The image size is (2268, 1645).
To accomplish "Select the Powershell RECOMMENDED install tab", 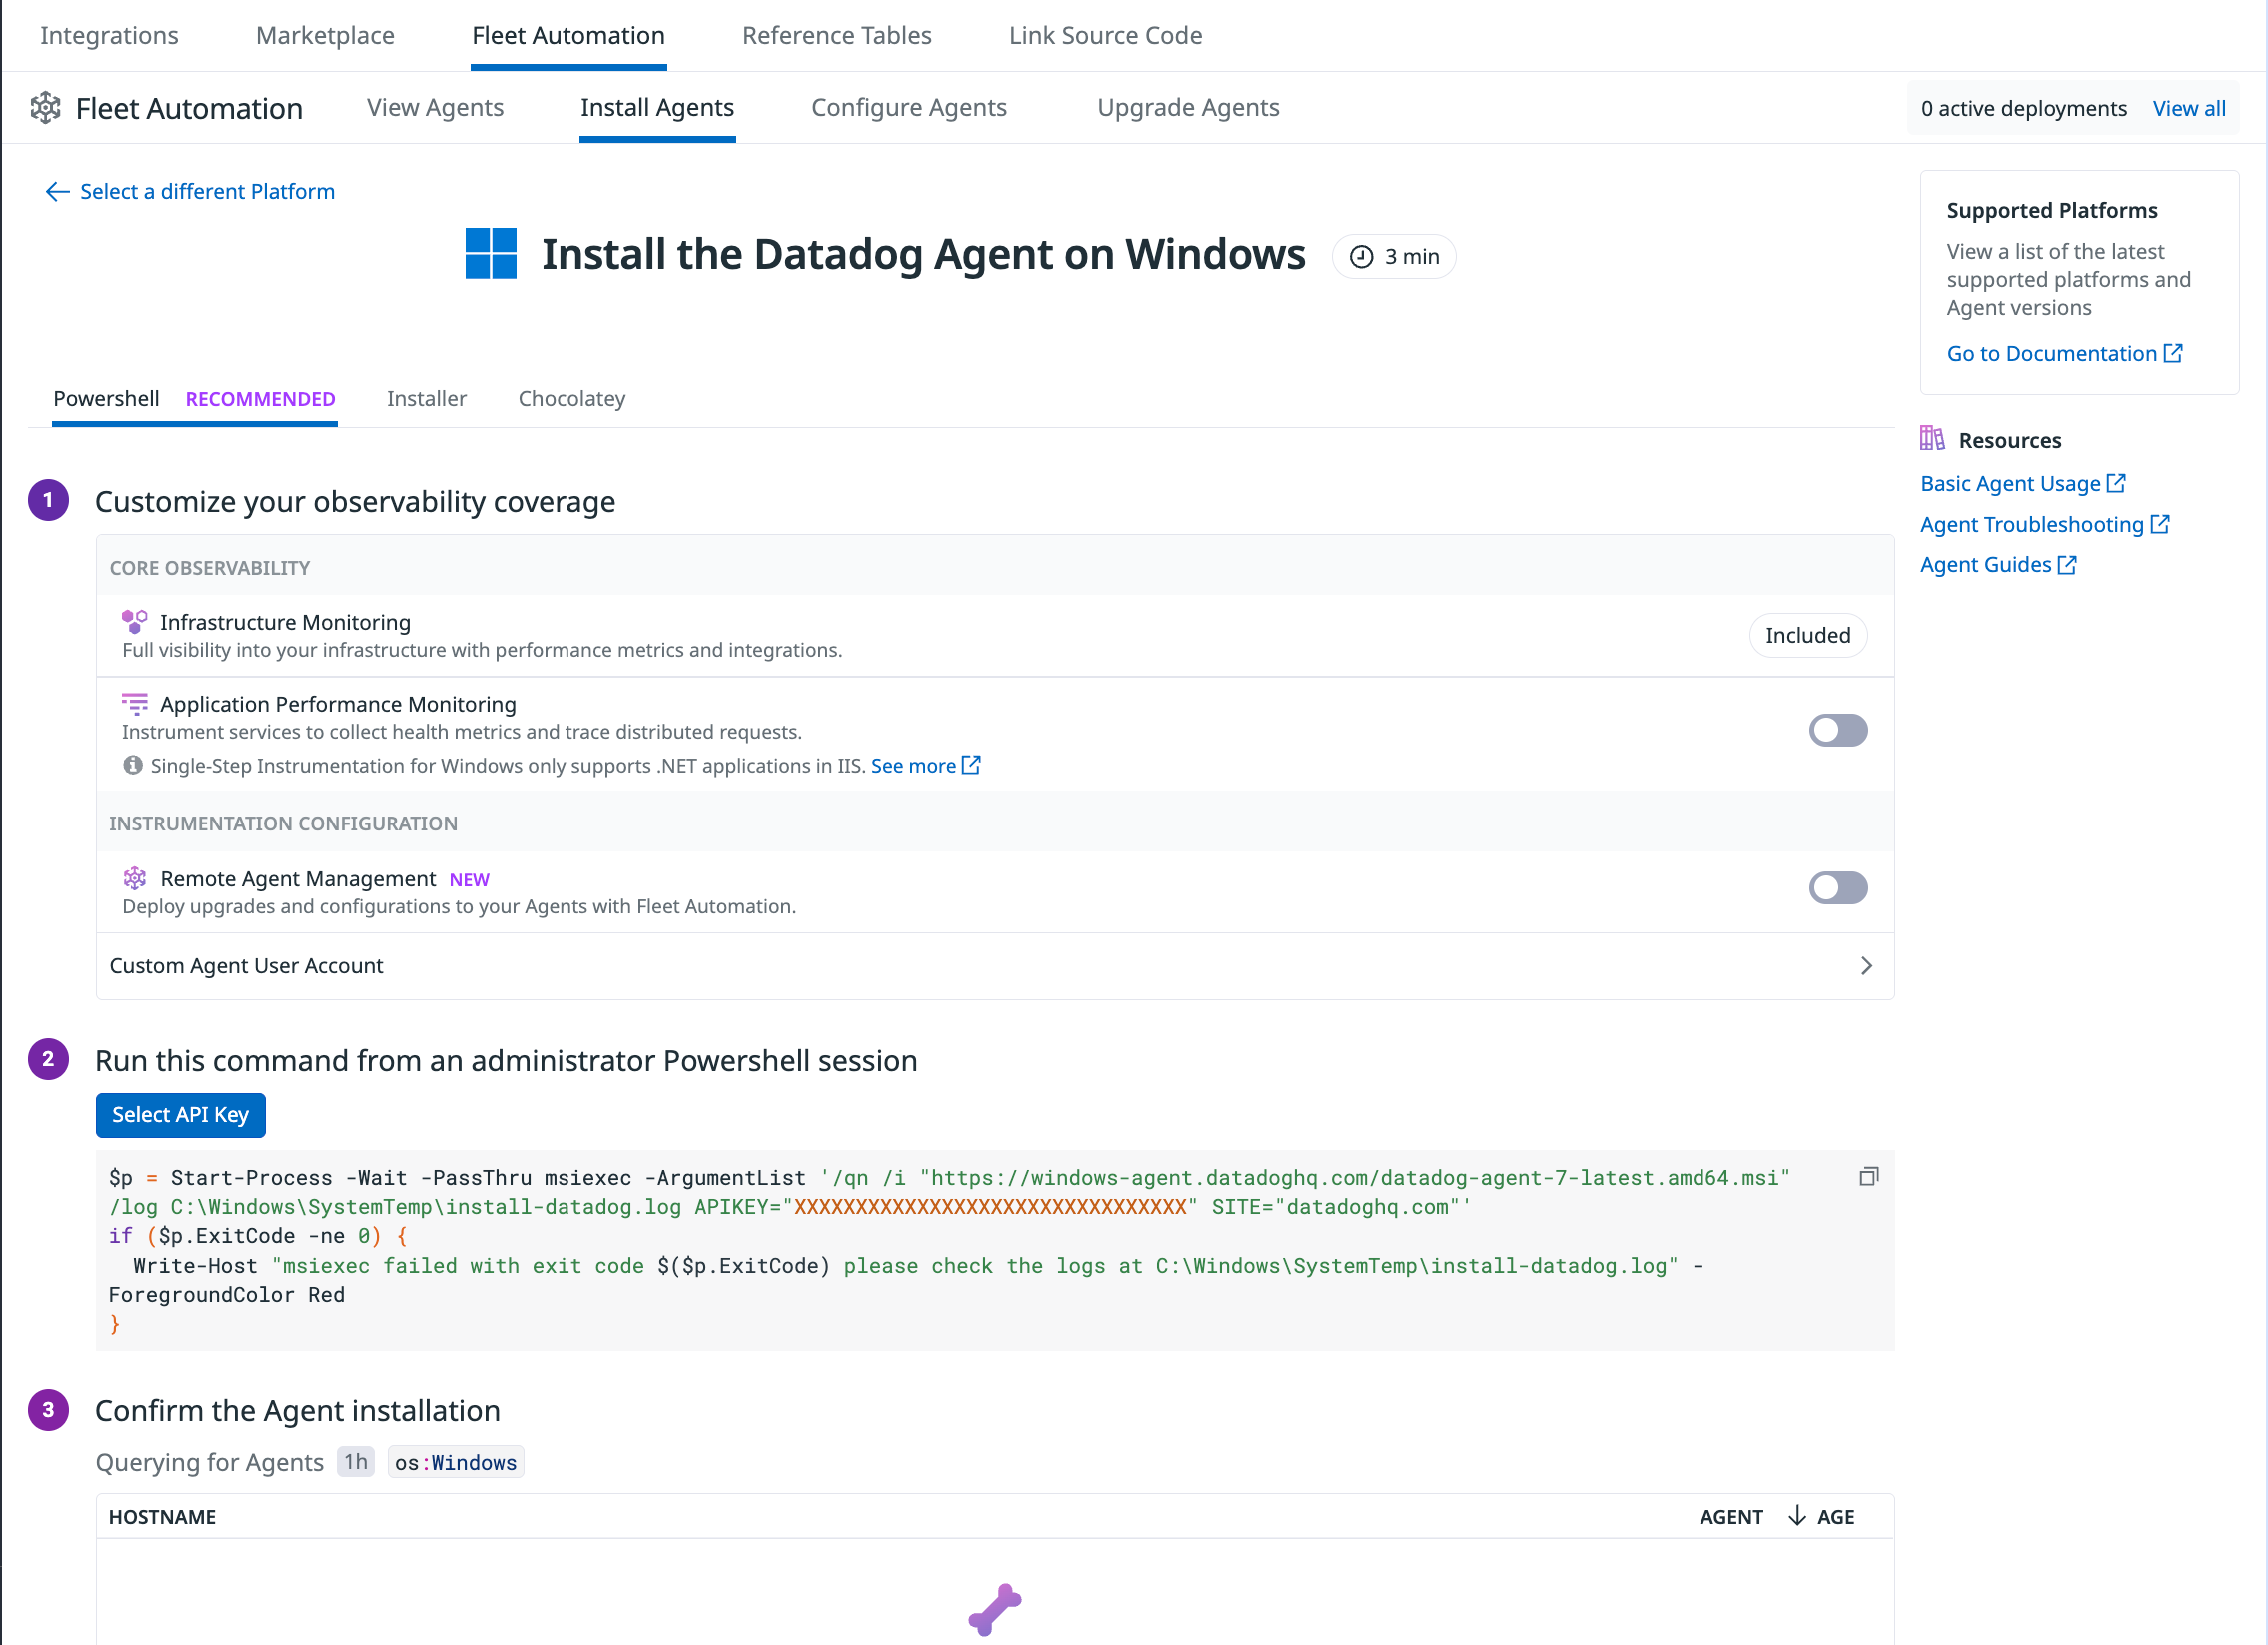I will click(194, 398).
